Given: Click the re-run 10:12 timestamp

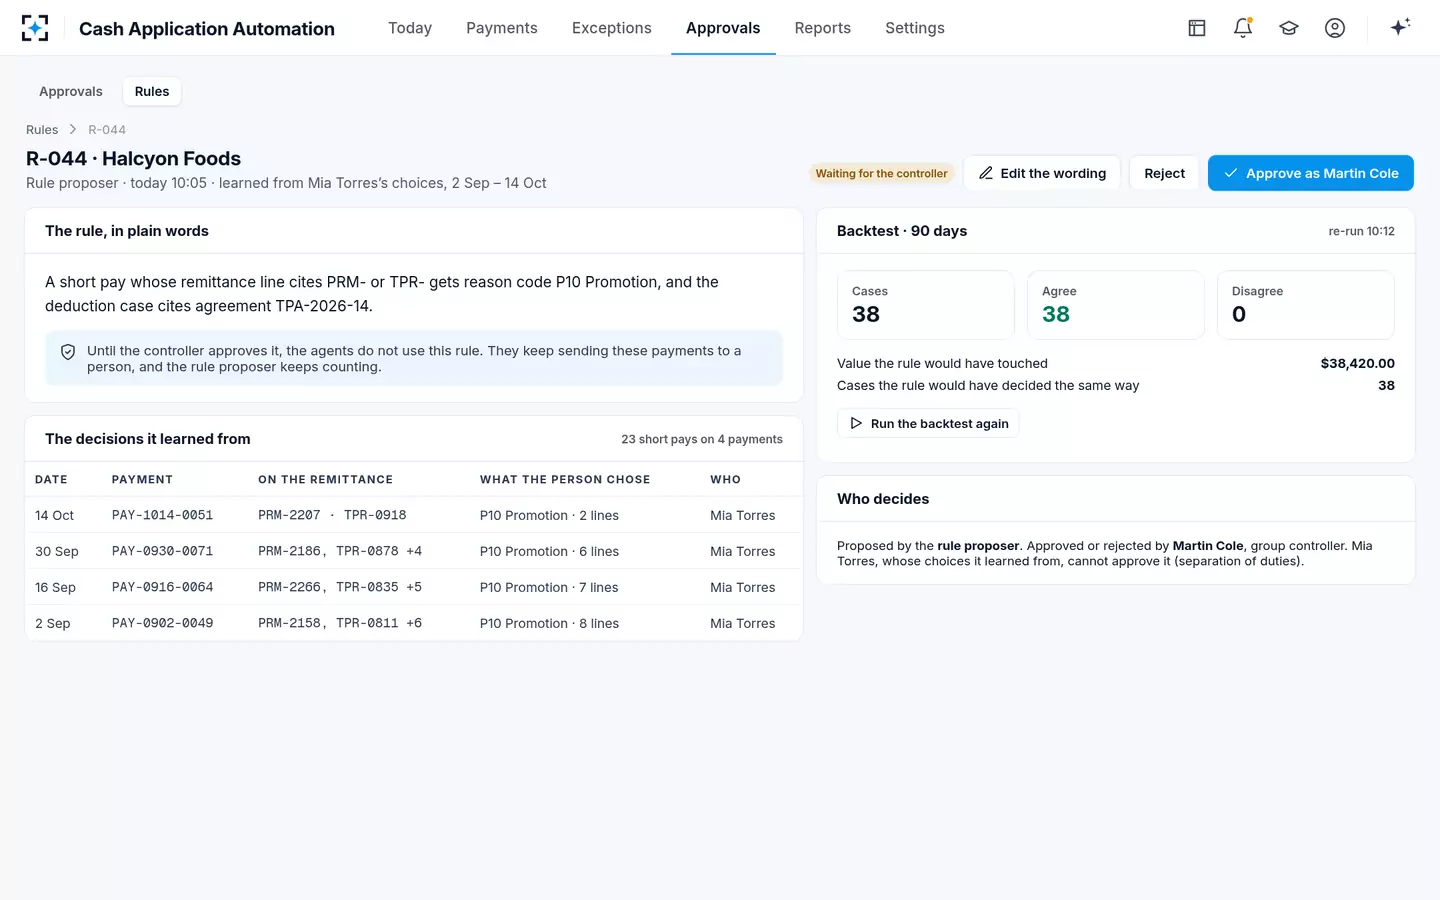Looking at the screenshot, I should pos(1361,231).
